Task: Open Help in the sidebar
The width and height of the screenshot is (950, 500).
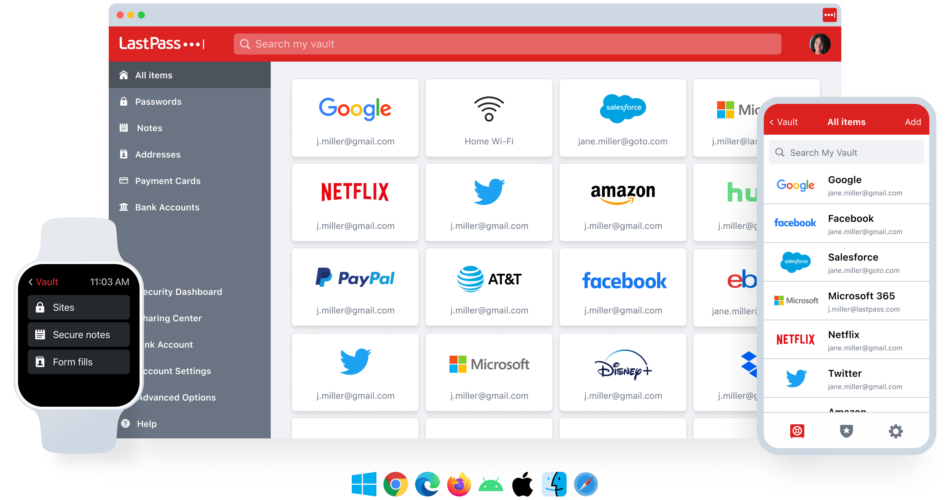Action: click(x=146, y=424)
